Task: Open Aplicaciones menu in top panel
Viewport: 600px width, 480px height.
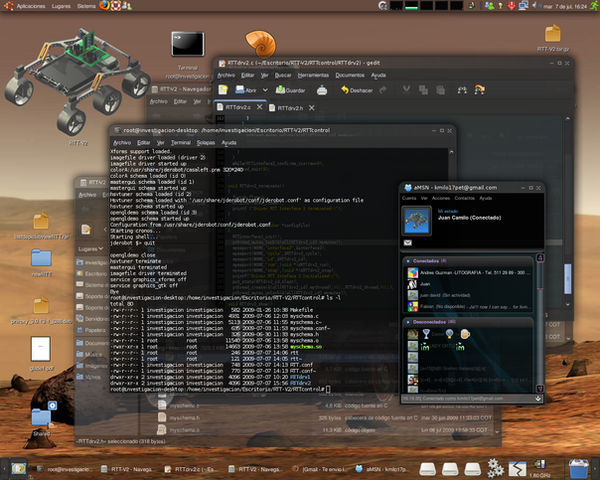Action: 31,6
